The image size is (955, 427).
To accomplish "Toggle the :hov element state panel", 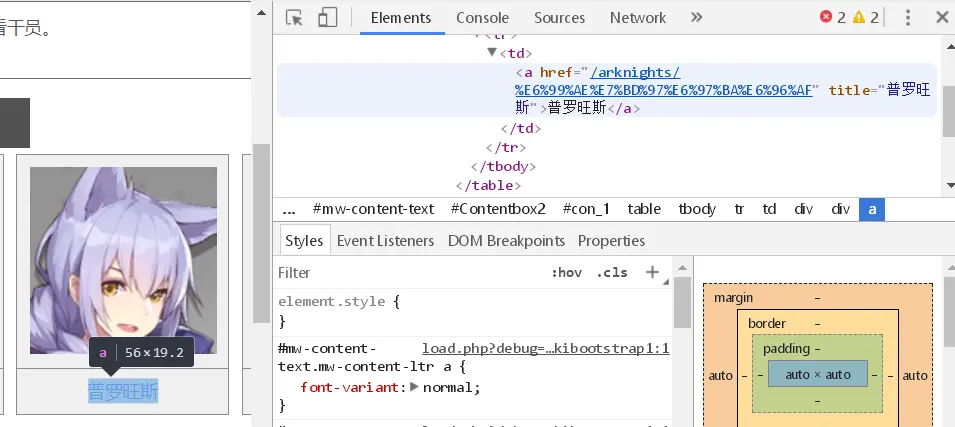I will [x=566, y=272].
